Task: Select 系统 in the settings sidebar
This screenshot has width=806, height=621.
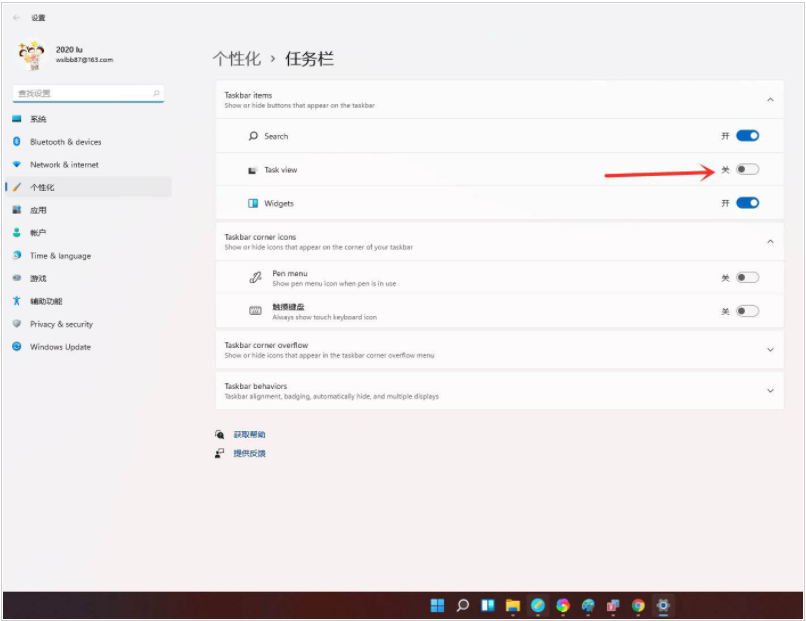Action: 38,119
